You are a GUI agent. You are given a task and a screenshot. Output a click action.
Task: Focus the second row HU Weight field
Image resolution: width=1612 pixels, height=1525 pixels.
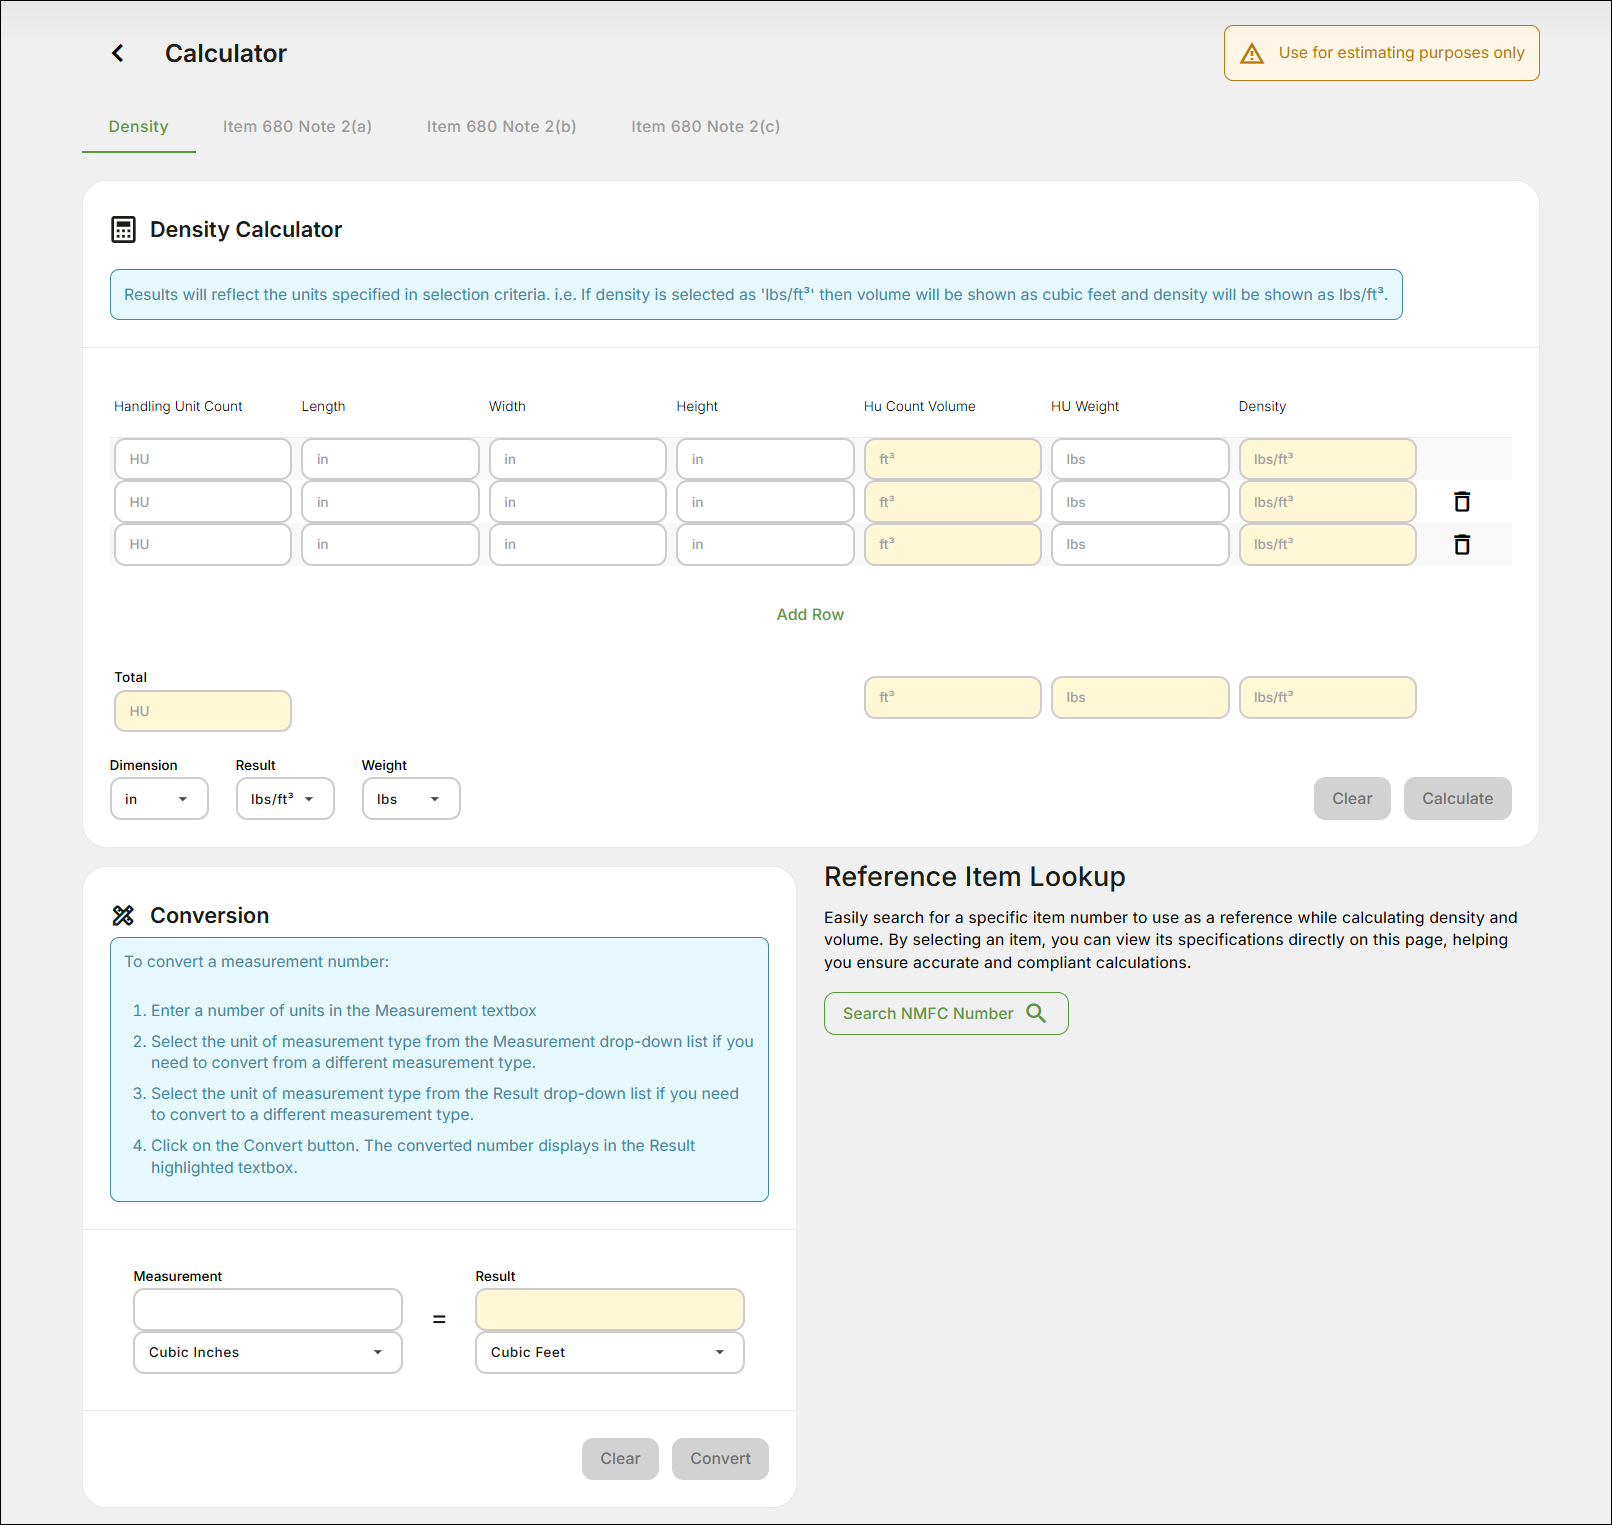coord(1140,502)
